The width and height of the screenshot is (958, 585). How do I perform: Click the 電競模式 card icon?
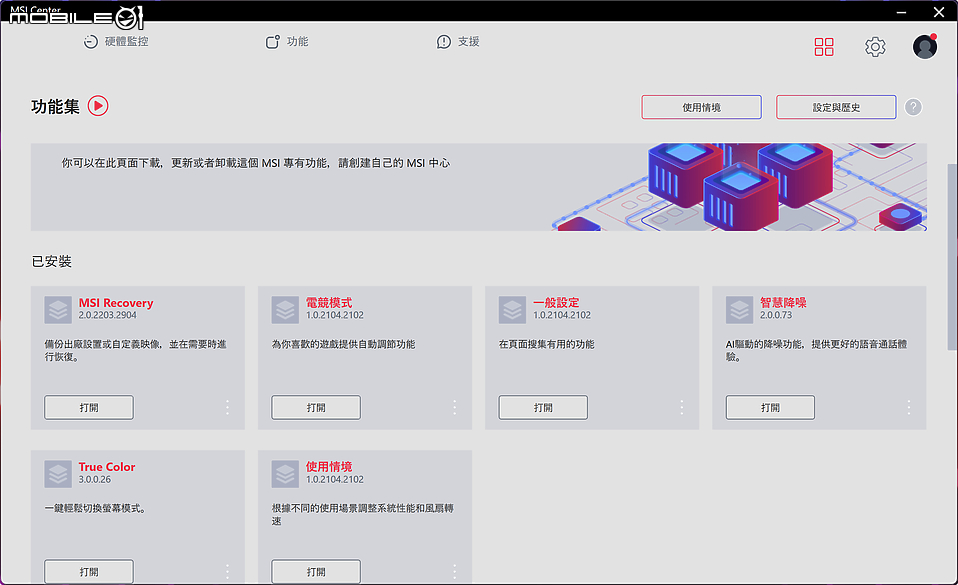coord(285,310)
